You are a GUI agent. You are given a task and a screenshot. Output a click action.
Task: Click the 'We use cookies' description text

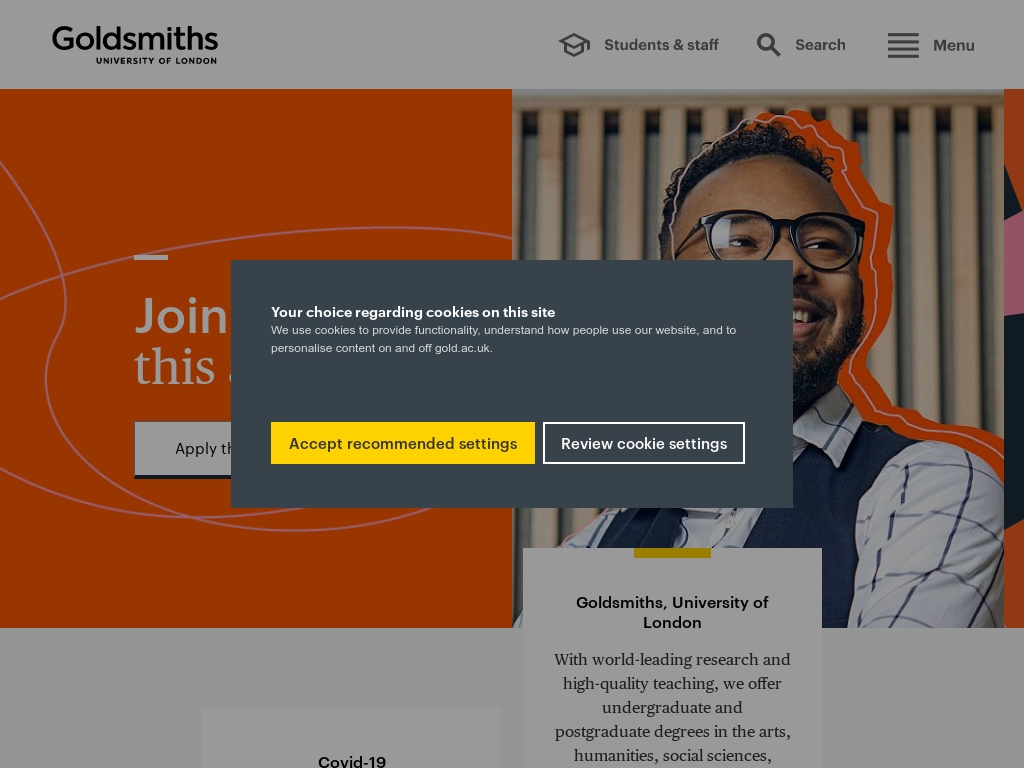pyautogui.click(x=504, y=339)
